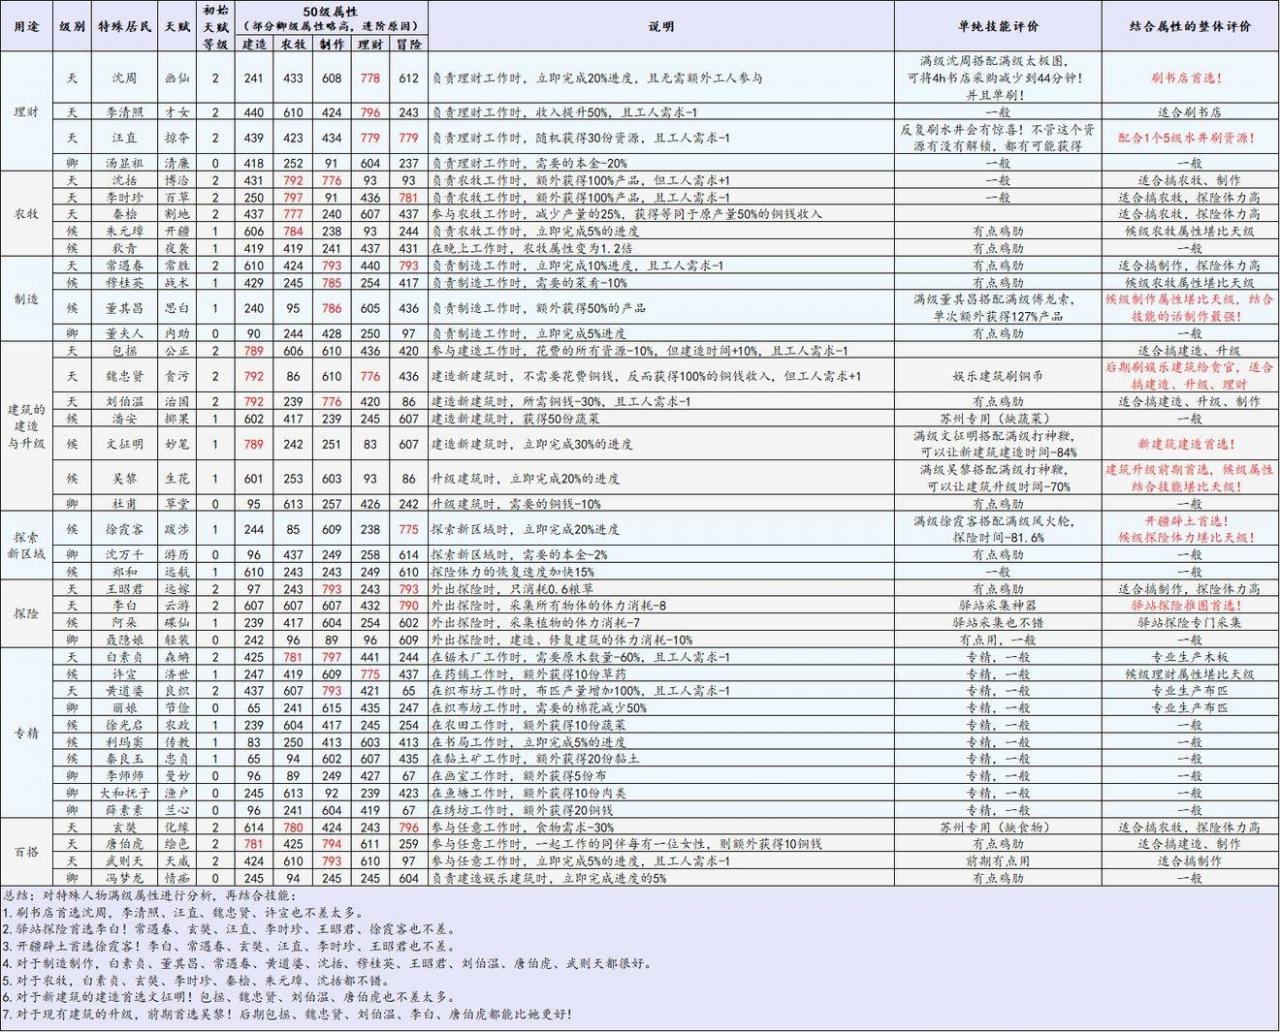Click the 徐霞客 resident name cell
The width and height of the screenshot is (1280, 1032).
pos(125,529)
